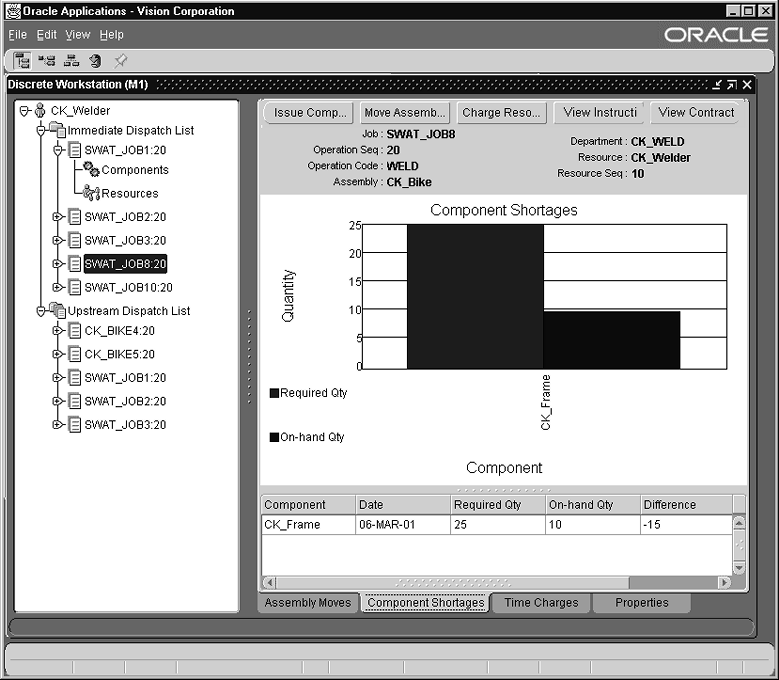Select SWAT_JOB3:20 label under Upstream Dispatch List
Image resolution: width=779 pixels, height=680 pixels.
125,425
